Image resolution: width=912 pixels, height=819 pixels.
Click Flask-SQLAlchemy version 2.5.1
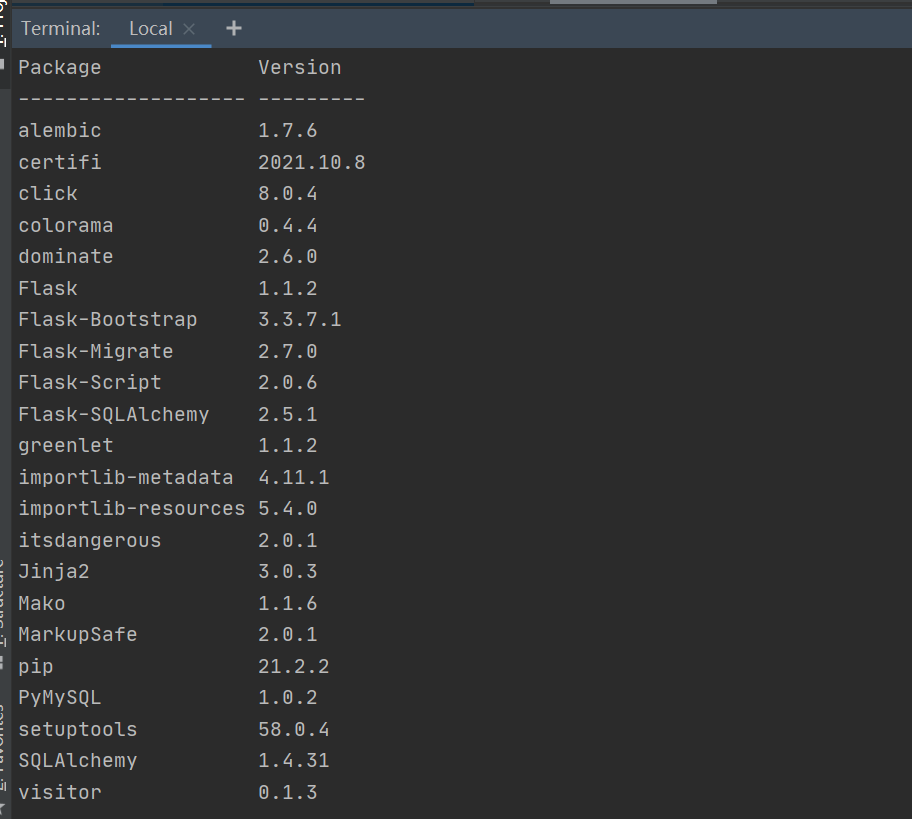[x=288, y=414]
